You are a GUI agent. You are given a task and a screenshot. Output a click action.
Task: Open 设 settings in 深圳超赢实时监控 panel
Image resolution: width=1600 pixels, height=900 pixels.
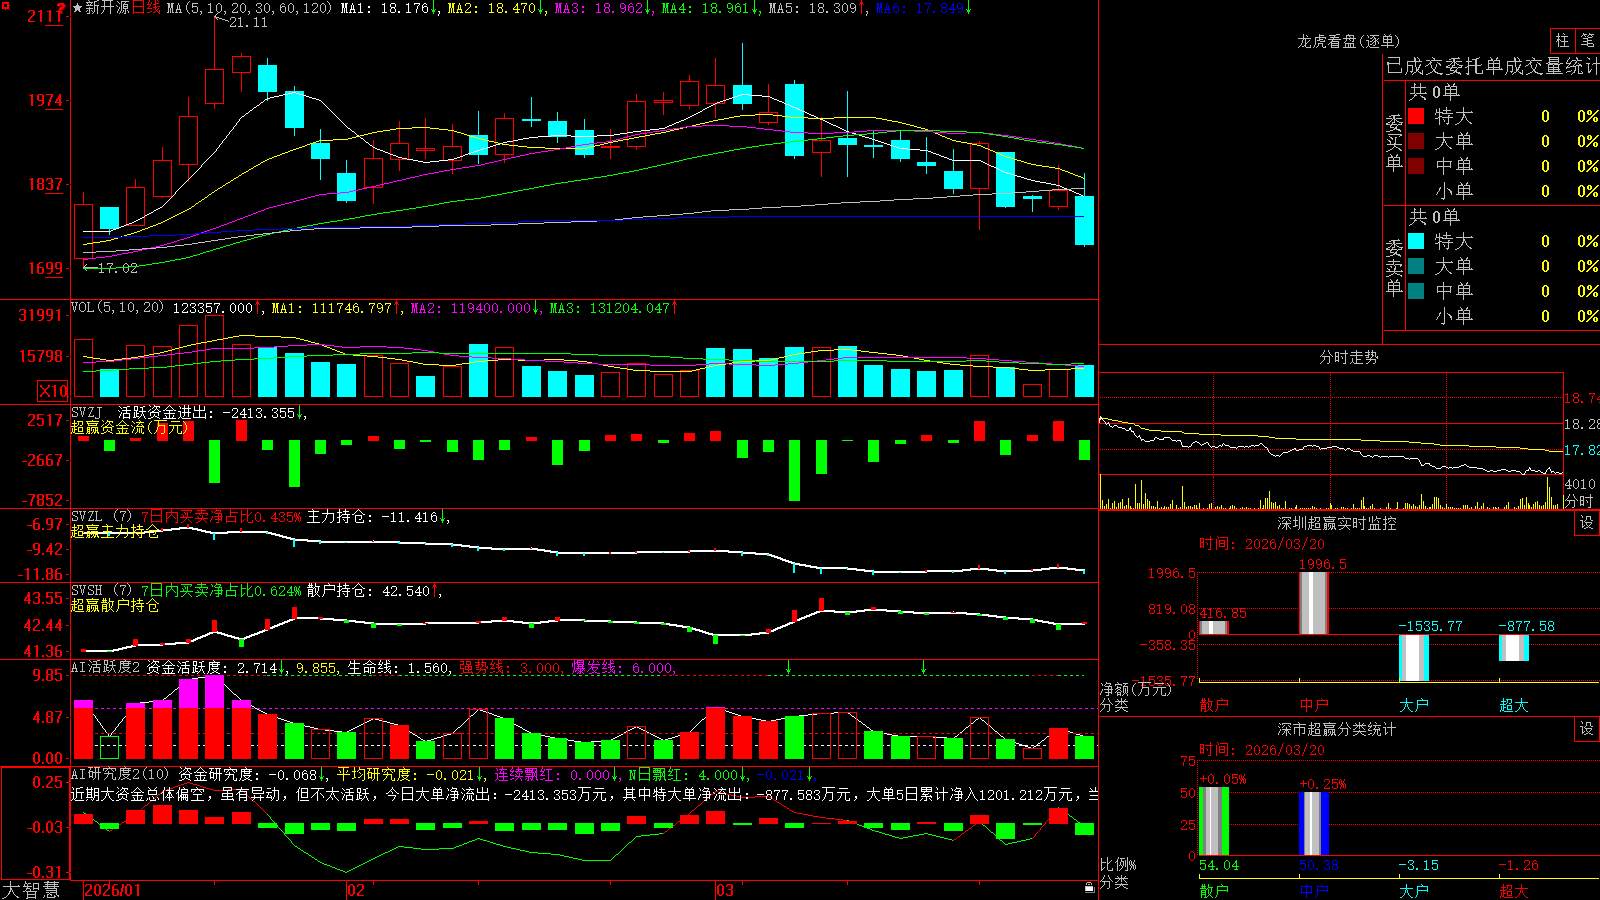coord(1586,523)
